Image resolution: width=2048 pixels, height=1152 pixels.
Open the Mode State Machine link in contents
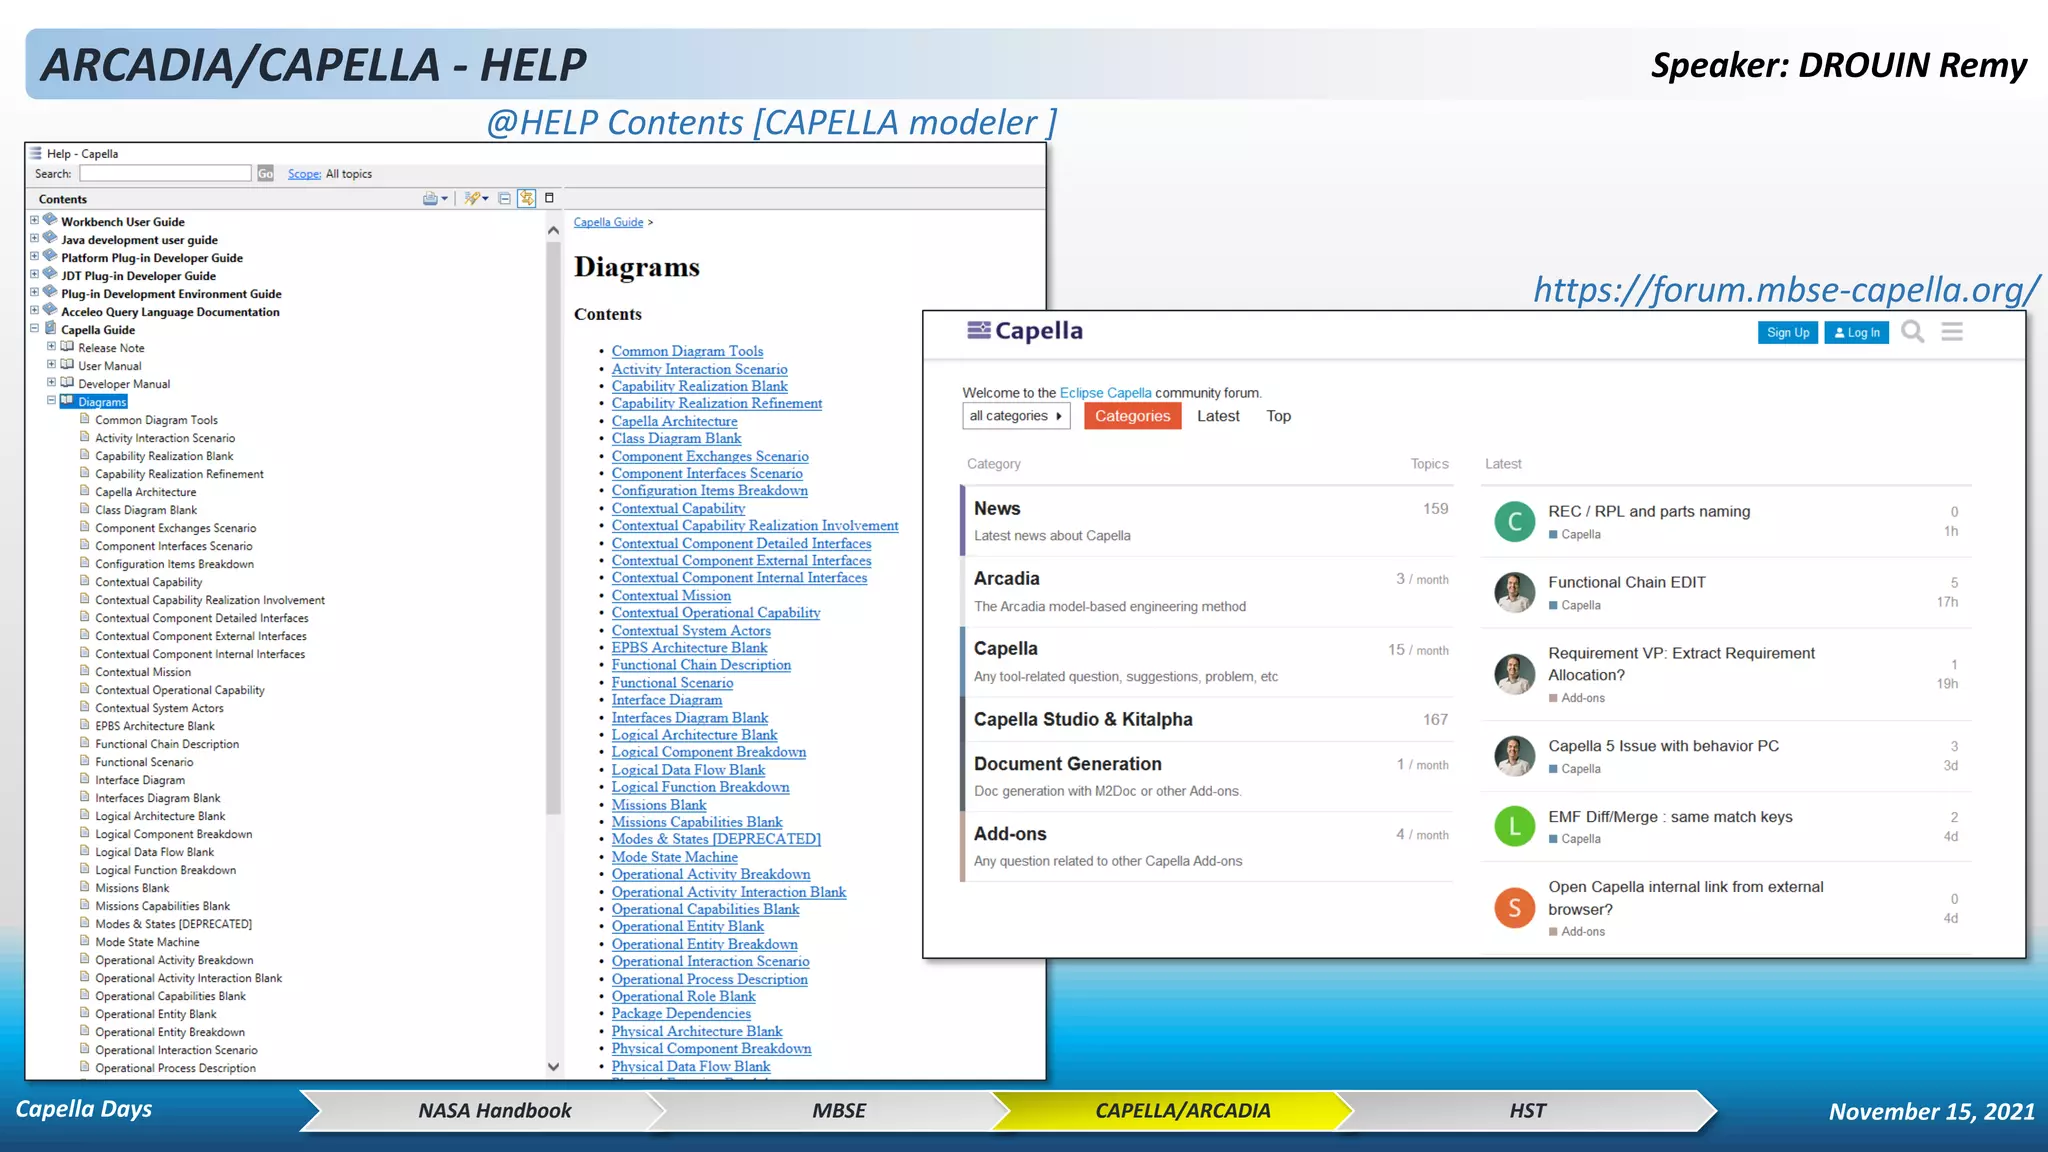(x=675, y=857)
